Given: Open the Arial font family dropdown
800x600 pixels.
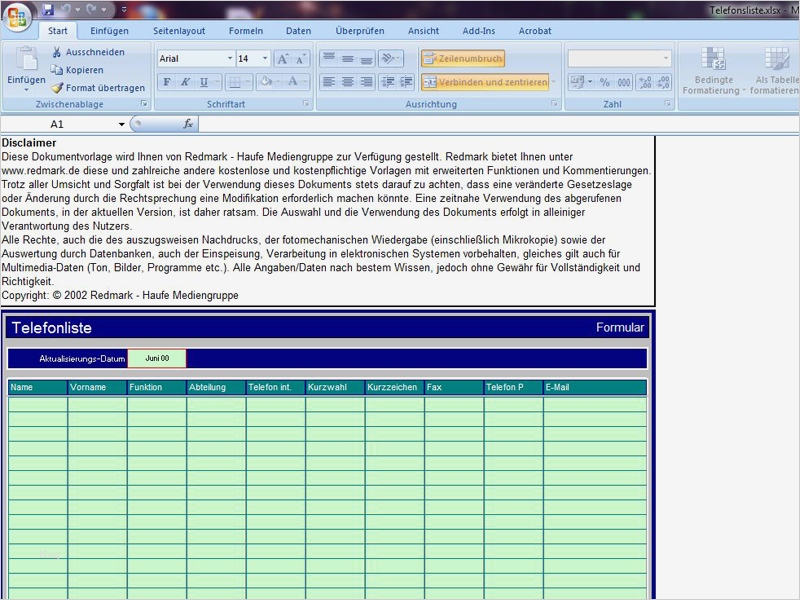Looking at the screenshot, I should (230, 58).
